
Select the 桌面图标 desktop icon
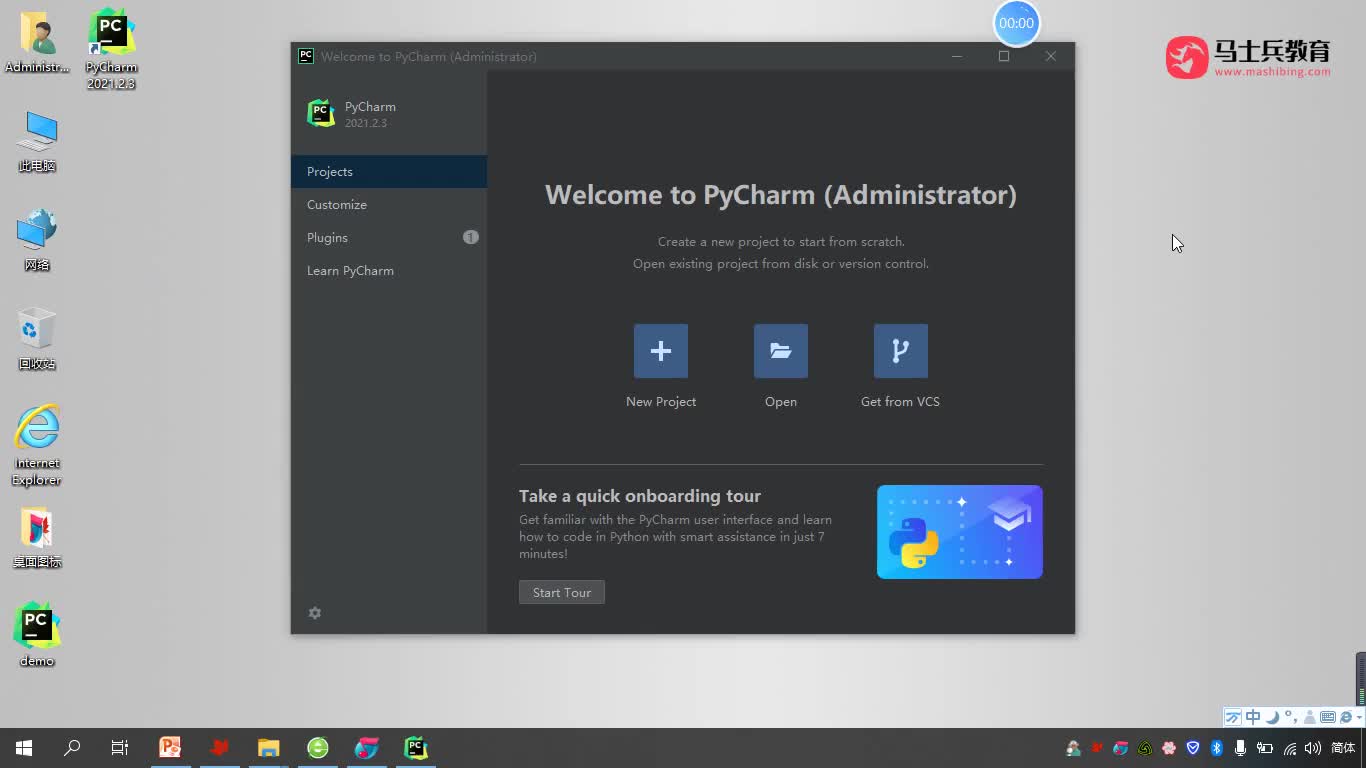pyautogui.click(x=37, y=538)
